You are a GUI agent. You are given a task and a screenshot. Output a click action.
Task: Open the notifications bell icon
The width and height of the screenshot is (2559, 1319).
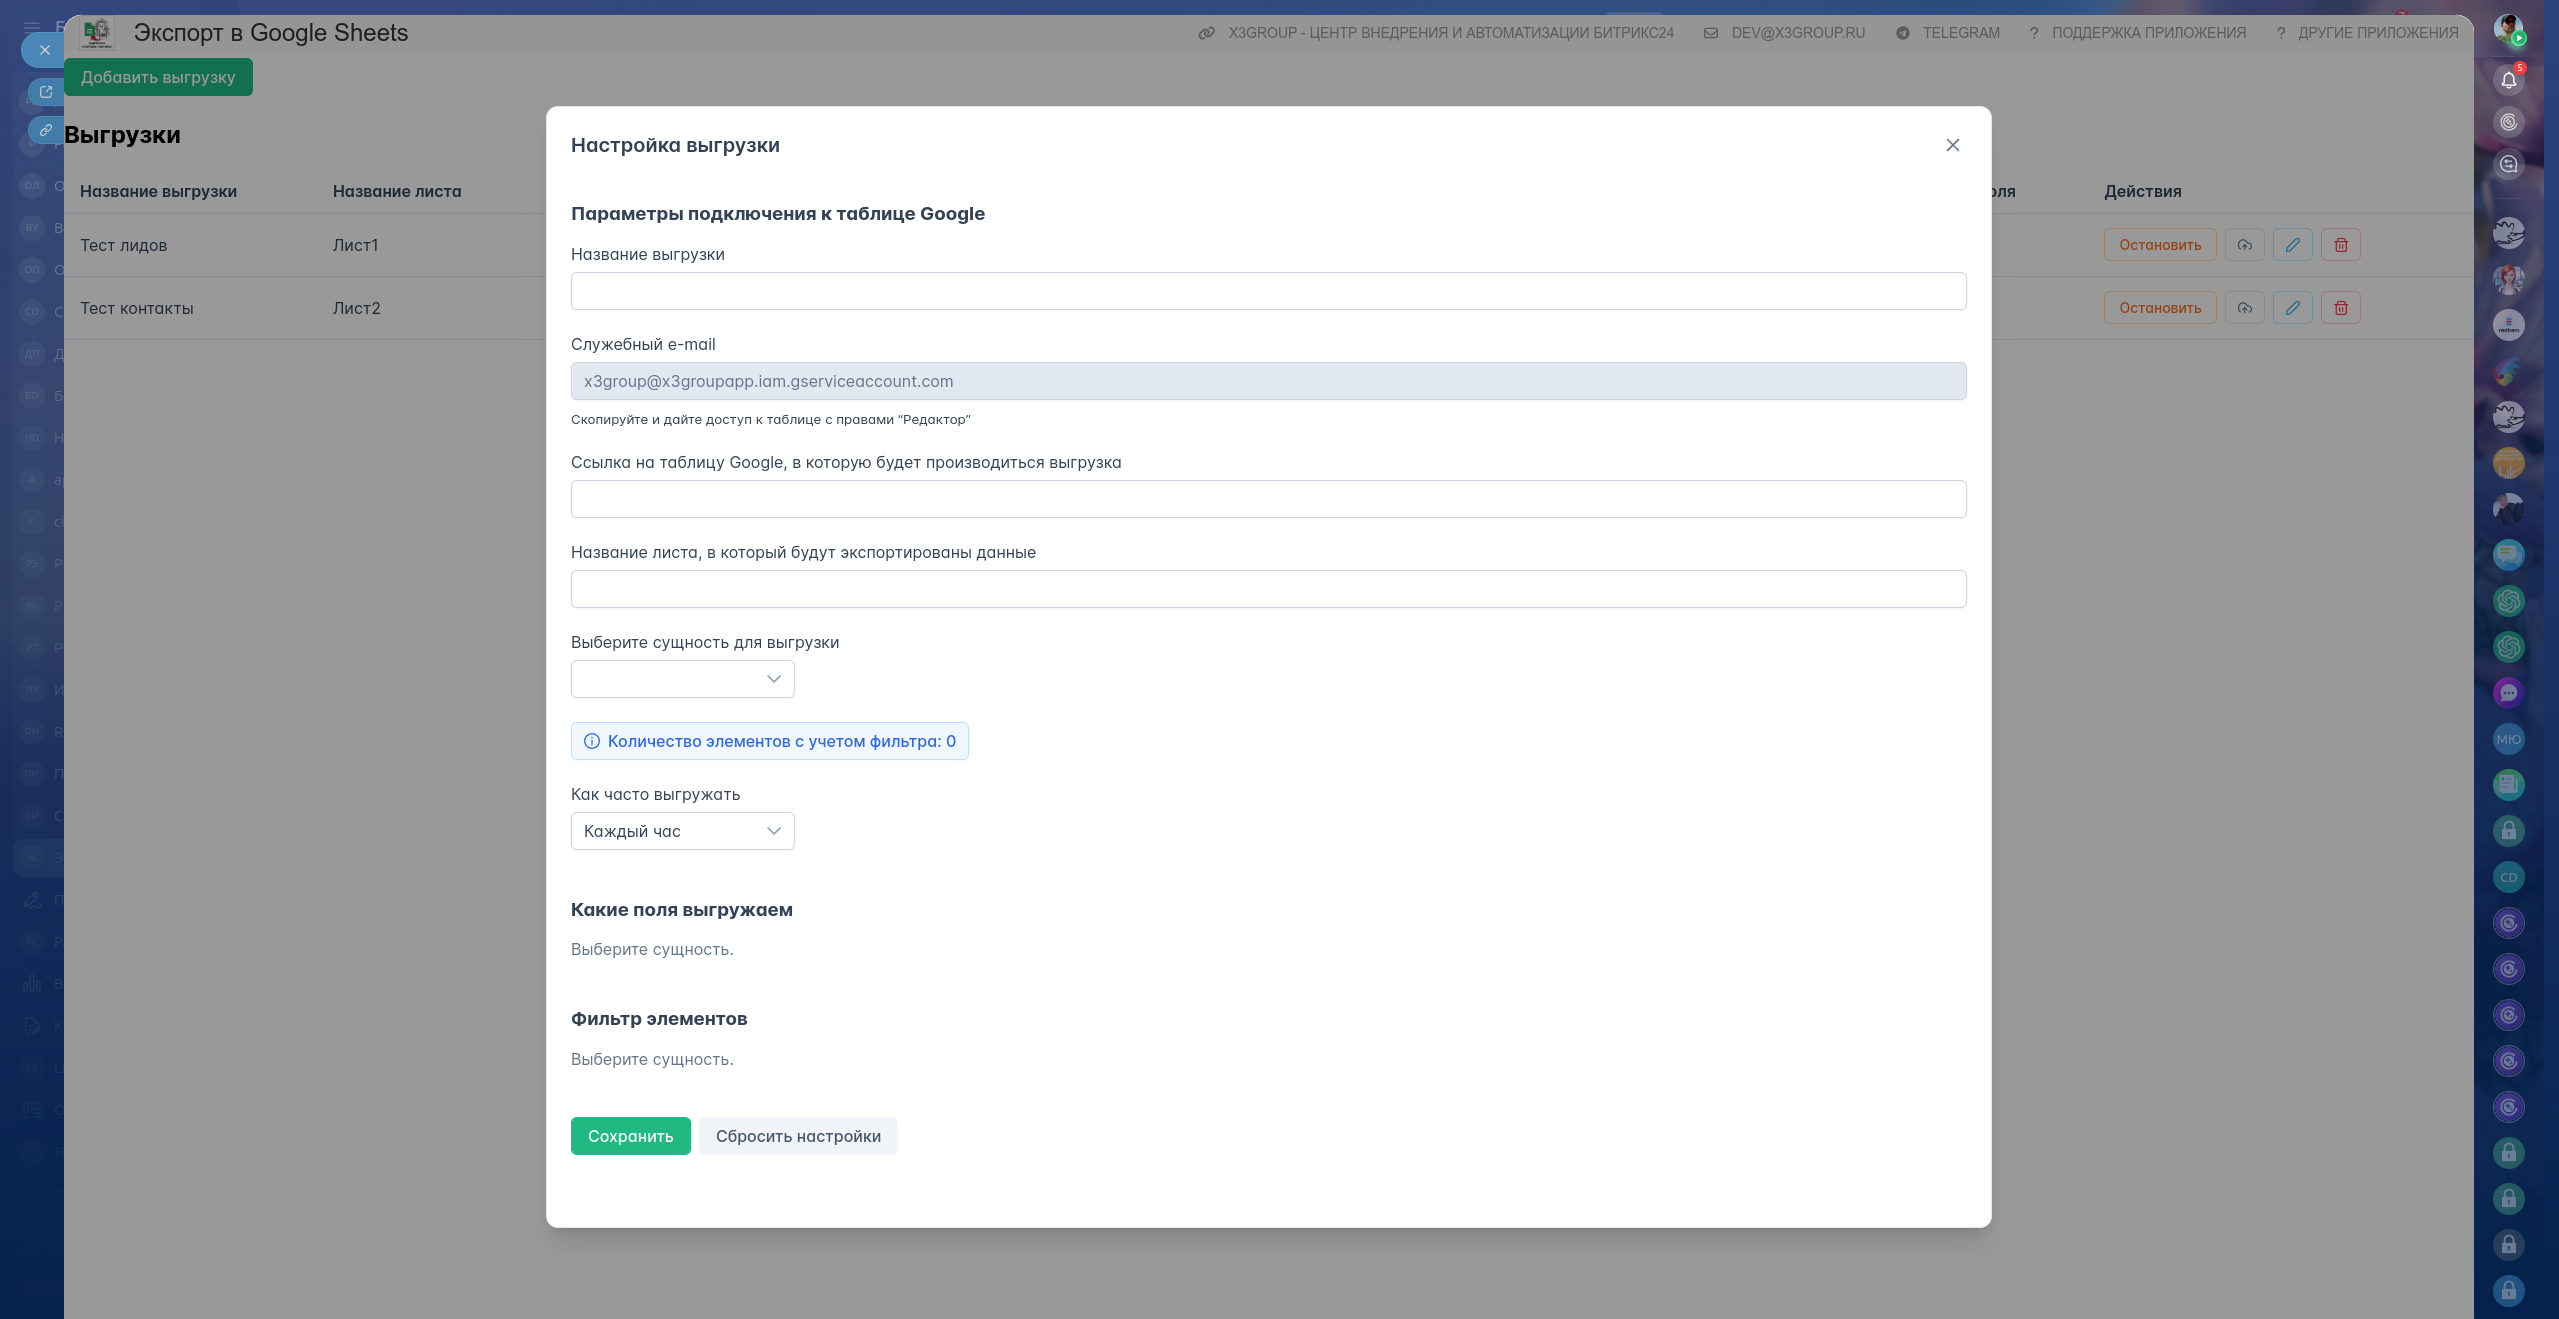(2508, 81)
